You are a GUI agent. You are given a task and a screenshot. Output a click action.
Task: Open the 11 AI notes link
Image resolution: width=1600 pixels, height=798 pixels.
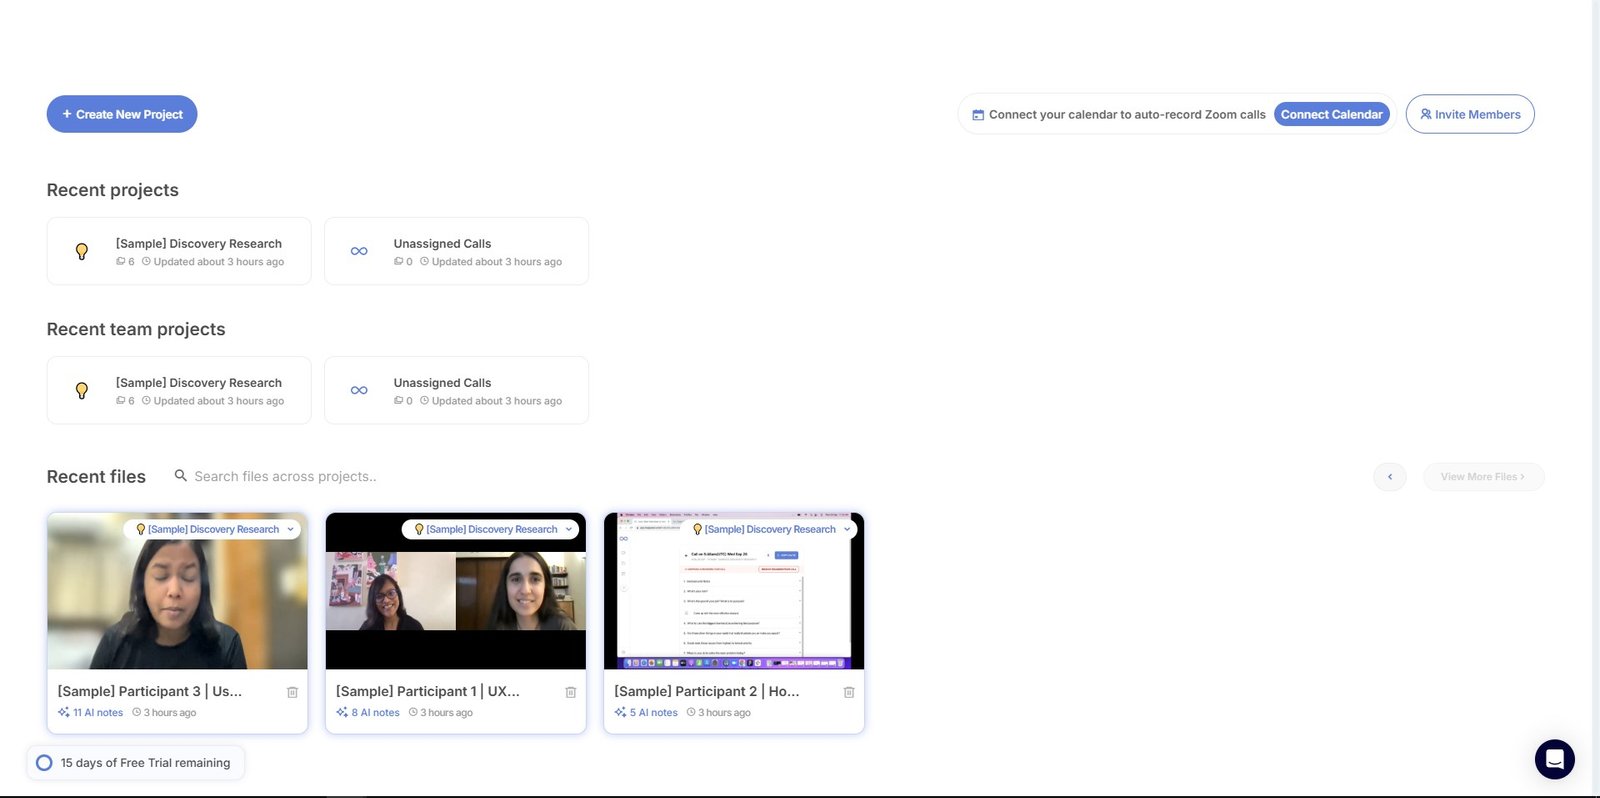tap(97, 713)
